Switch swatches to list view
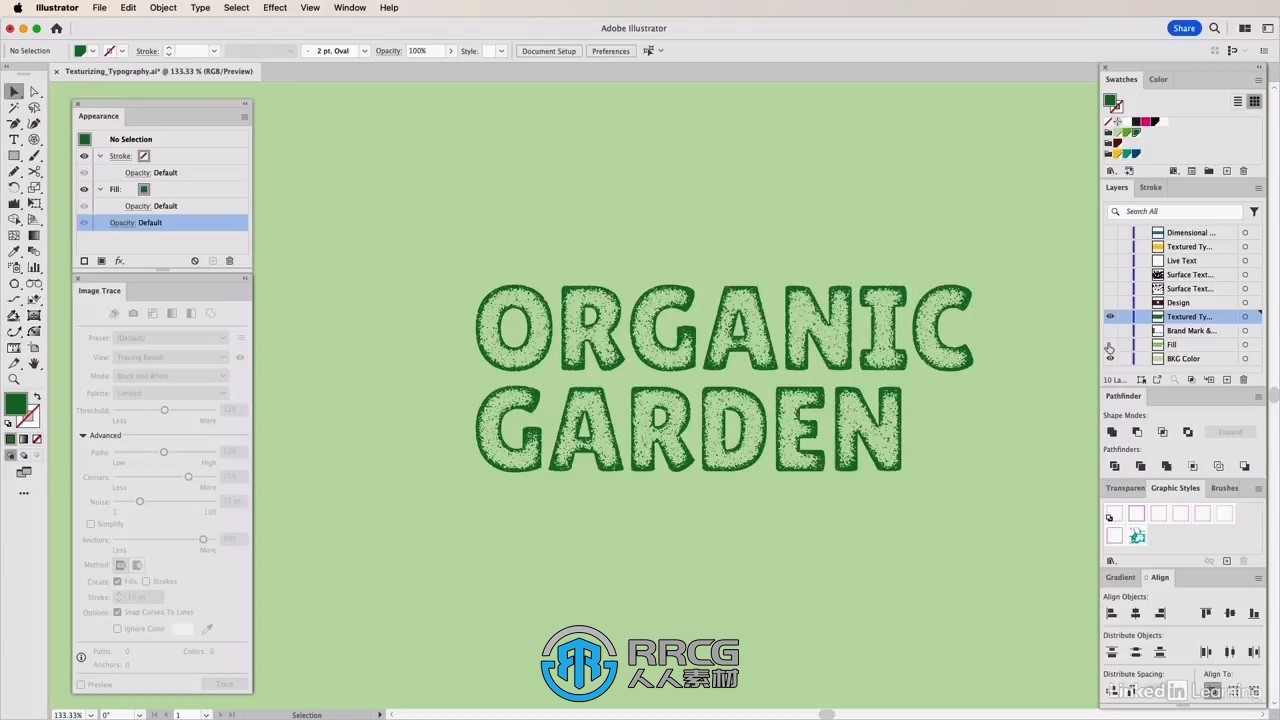The height and width of the screenshot is (720, 1280). point(1237,101)
